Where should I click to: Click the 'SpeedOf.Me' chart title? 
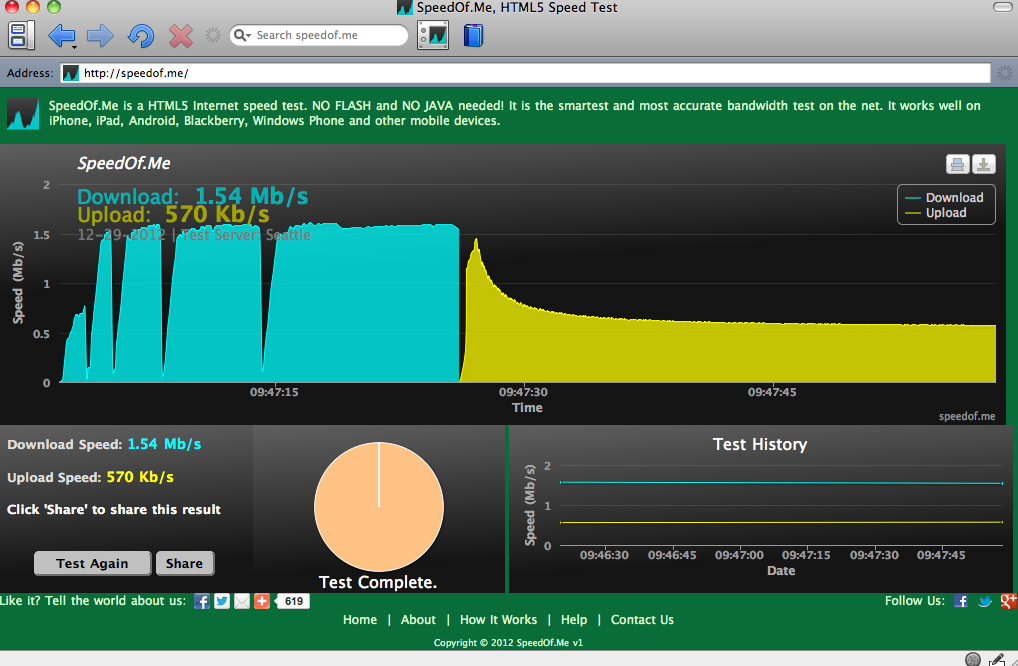(x=124, y=164)
